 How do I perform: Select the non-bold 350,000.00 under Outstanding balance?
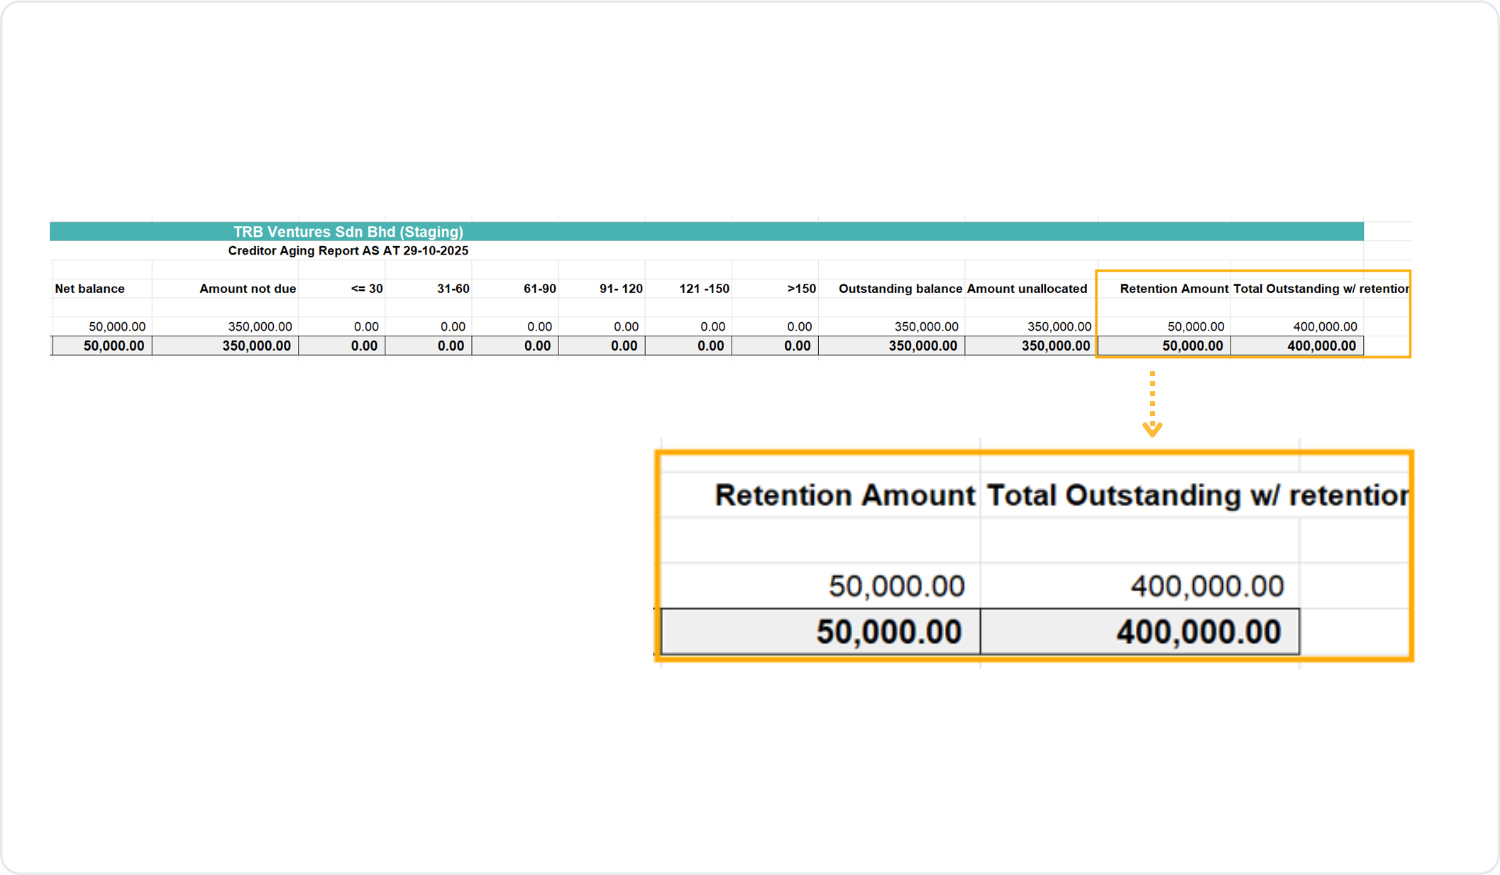point(927,327)
